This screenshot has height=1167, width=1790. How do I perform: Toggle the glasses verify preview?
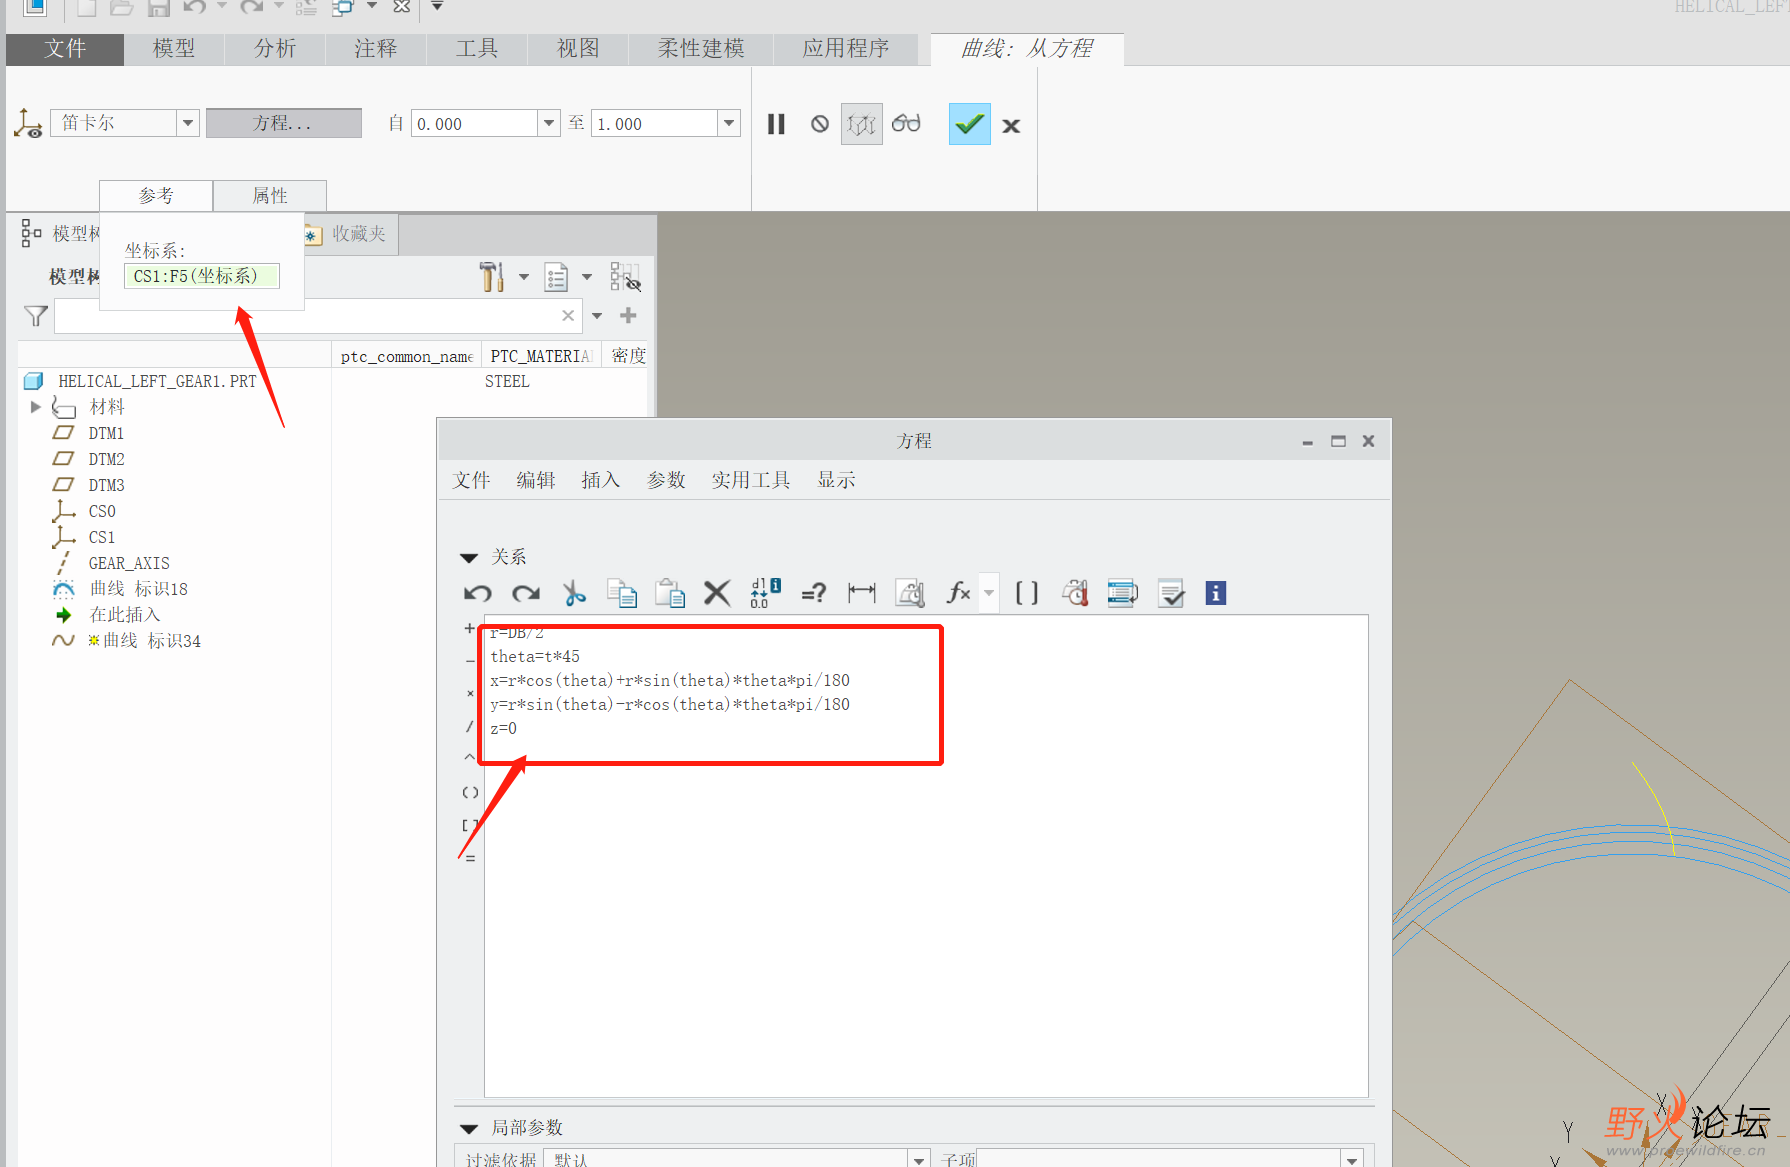pyautogui.click(x=906, y=123)
